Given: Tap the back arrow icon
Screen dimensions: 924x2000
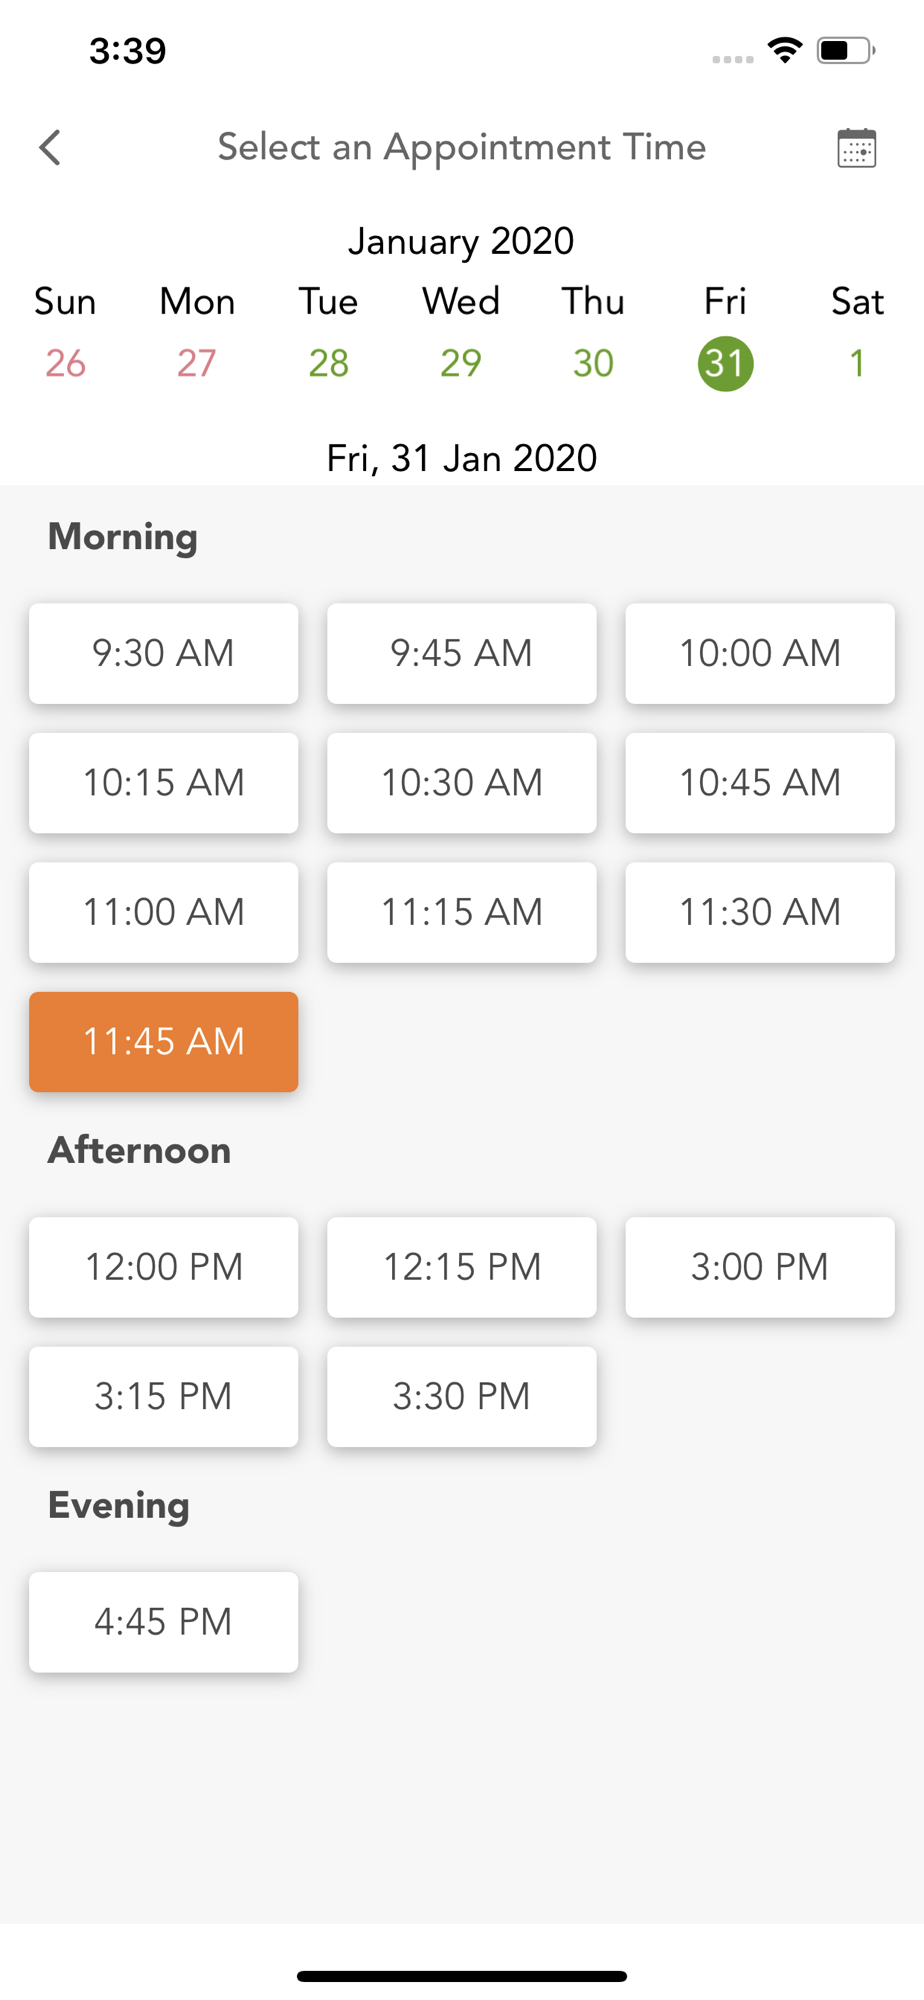Looking at the screenshot, I should pyautogui.click(x=50, y=148).
